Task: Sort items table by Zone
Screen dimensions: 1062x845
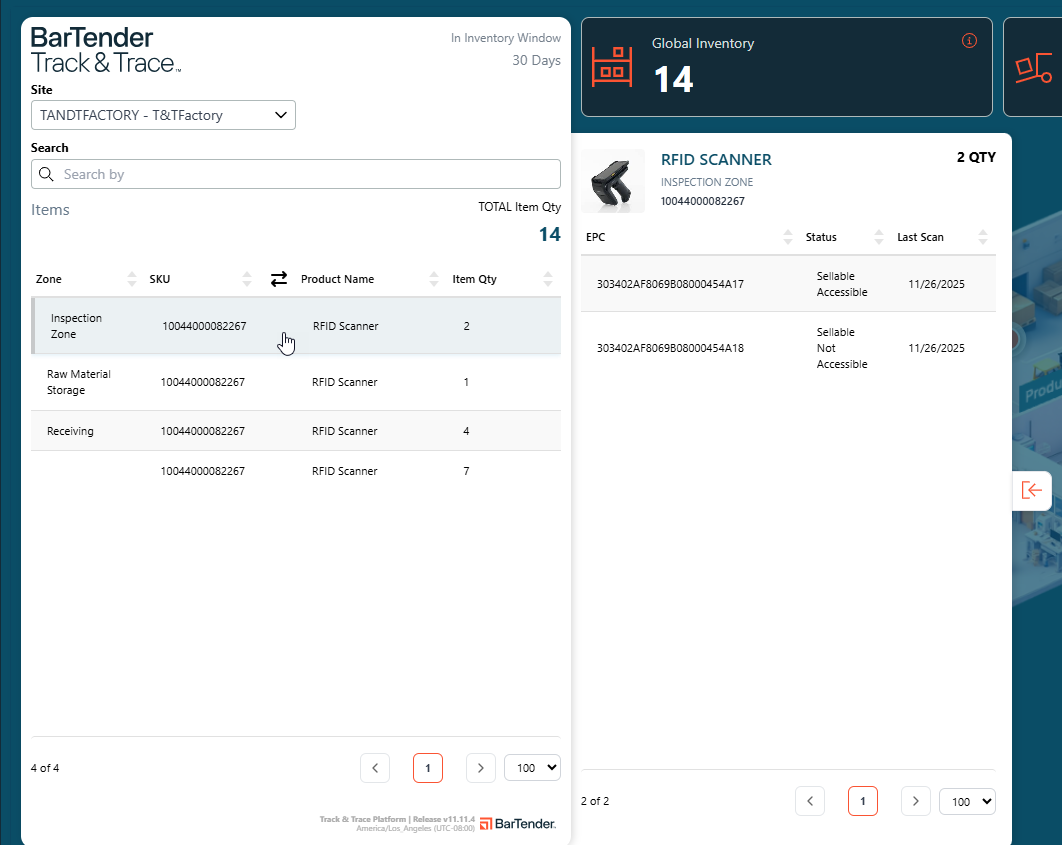Action: tap(132, 279)
